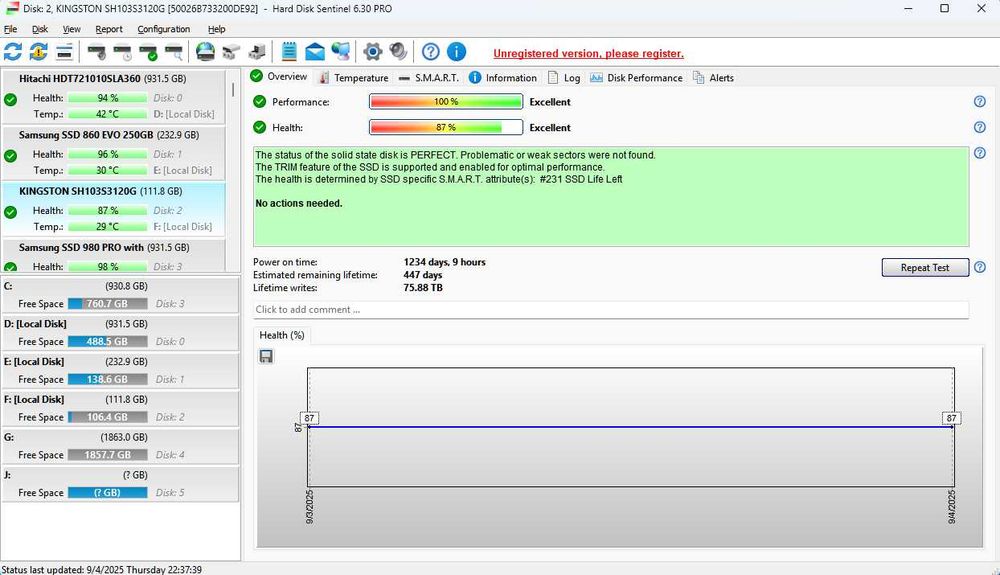Click the disk icon with magnifying glass

tap(173, 52)
